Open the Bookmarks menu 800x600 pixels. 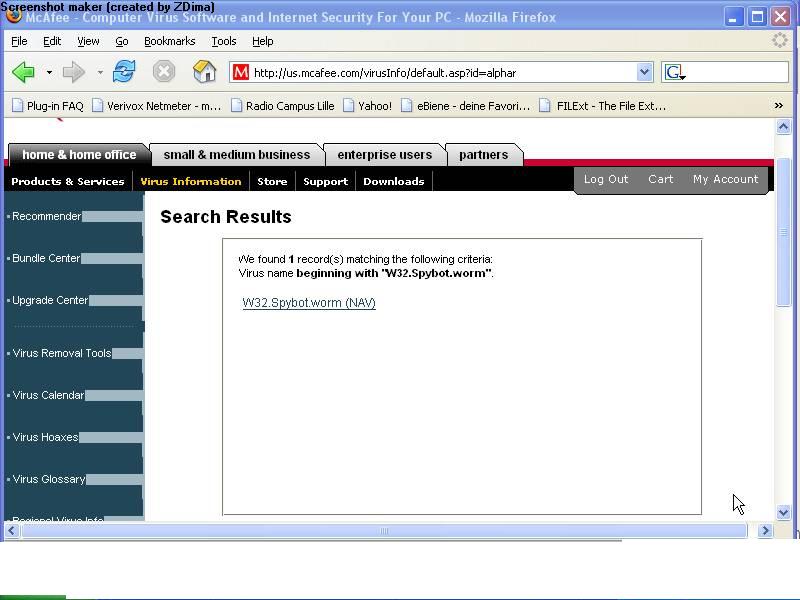[x=170, y=41]
